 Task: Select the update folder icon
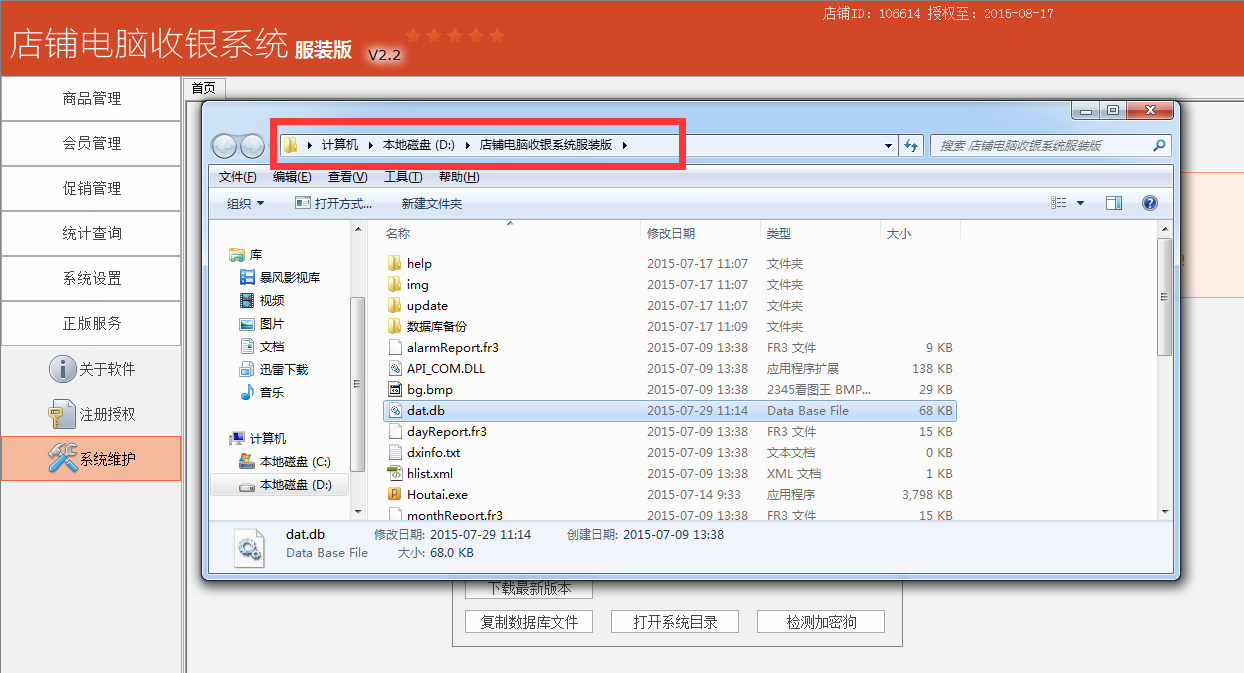[x=395, y=305]
